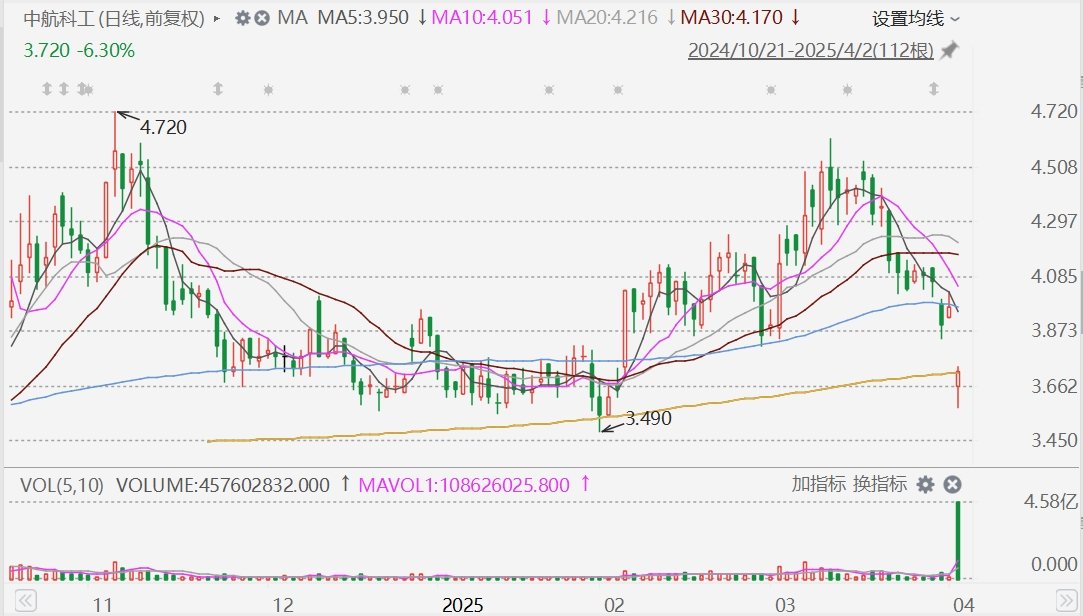
Task: Pin the date range display
Action: point(948,51)
